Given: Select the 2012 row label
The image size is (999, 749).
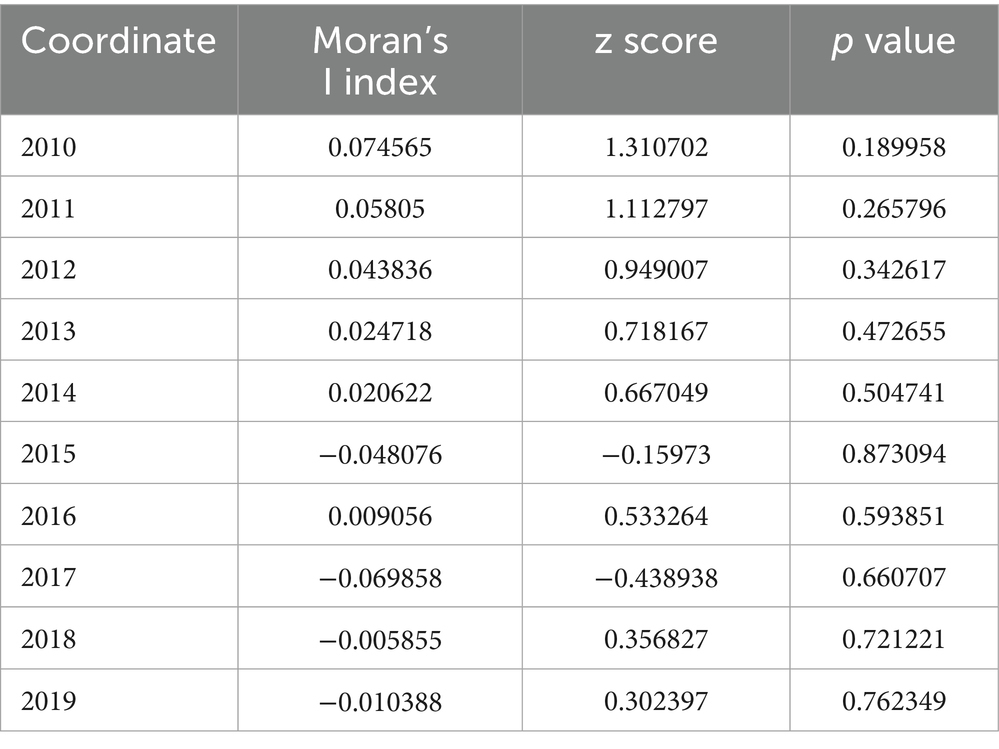Looking at the screenshot, I should (x=48, y=270).
